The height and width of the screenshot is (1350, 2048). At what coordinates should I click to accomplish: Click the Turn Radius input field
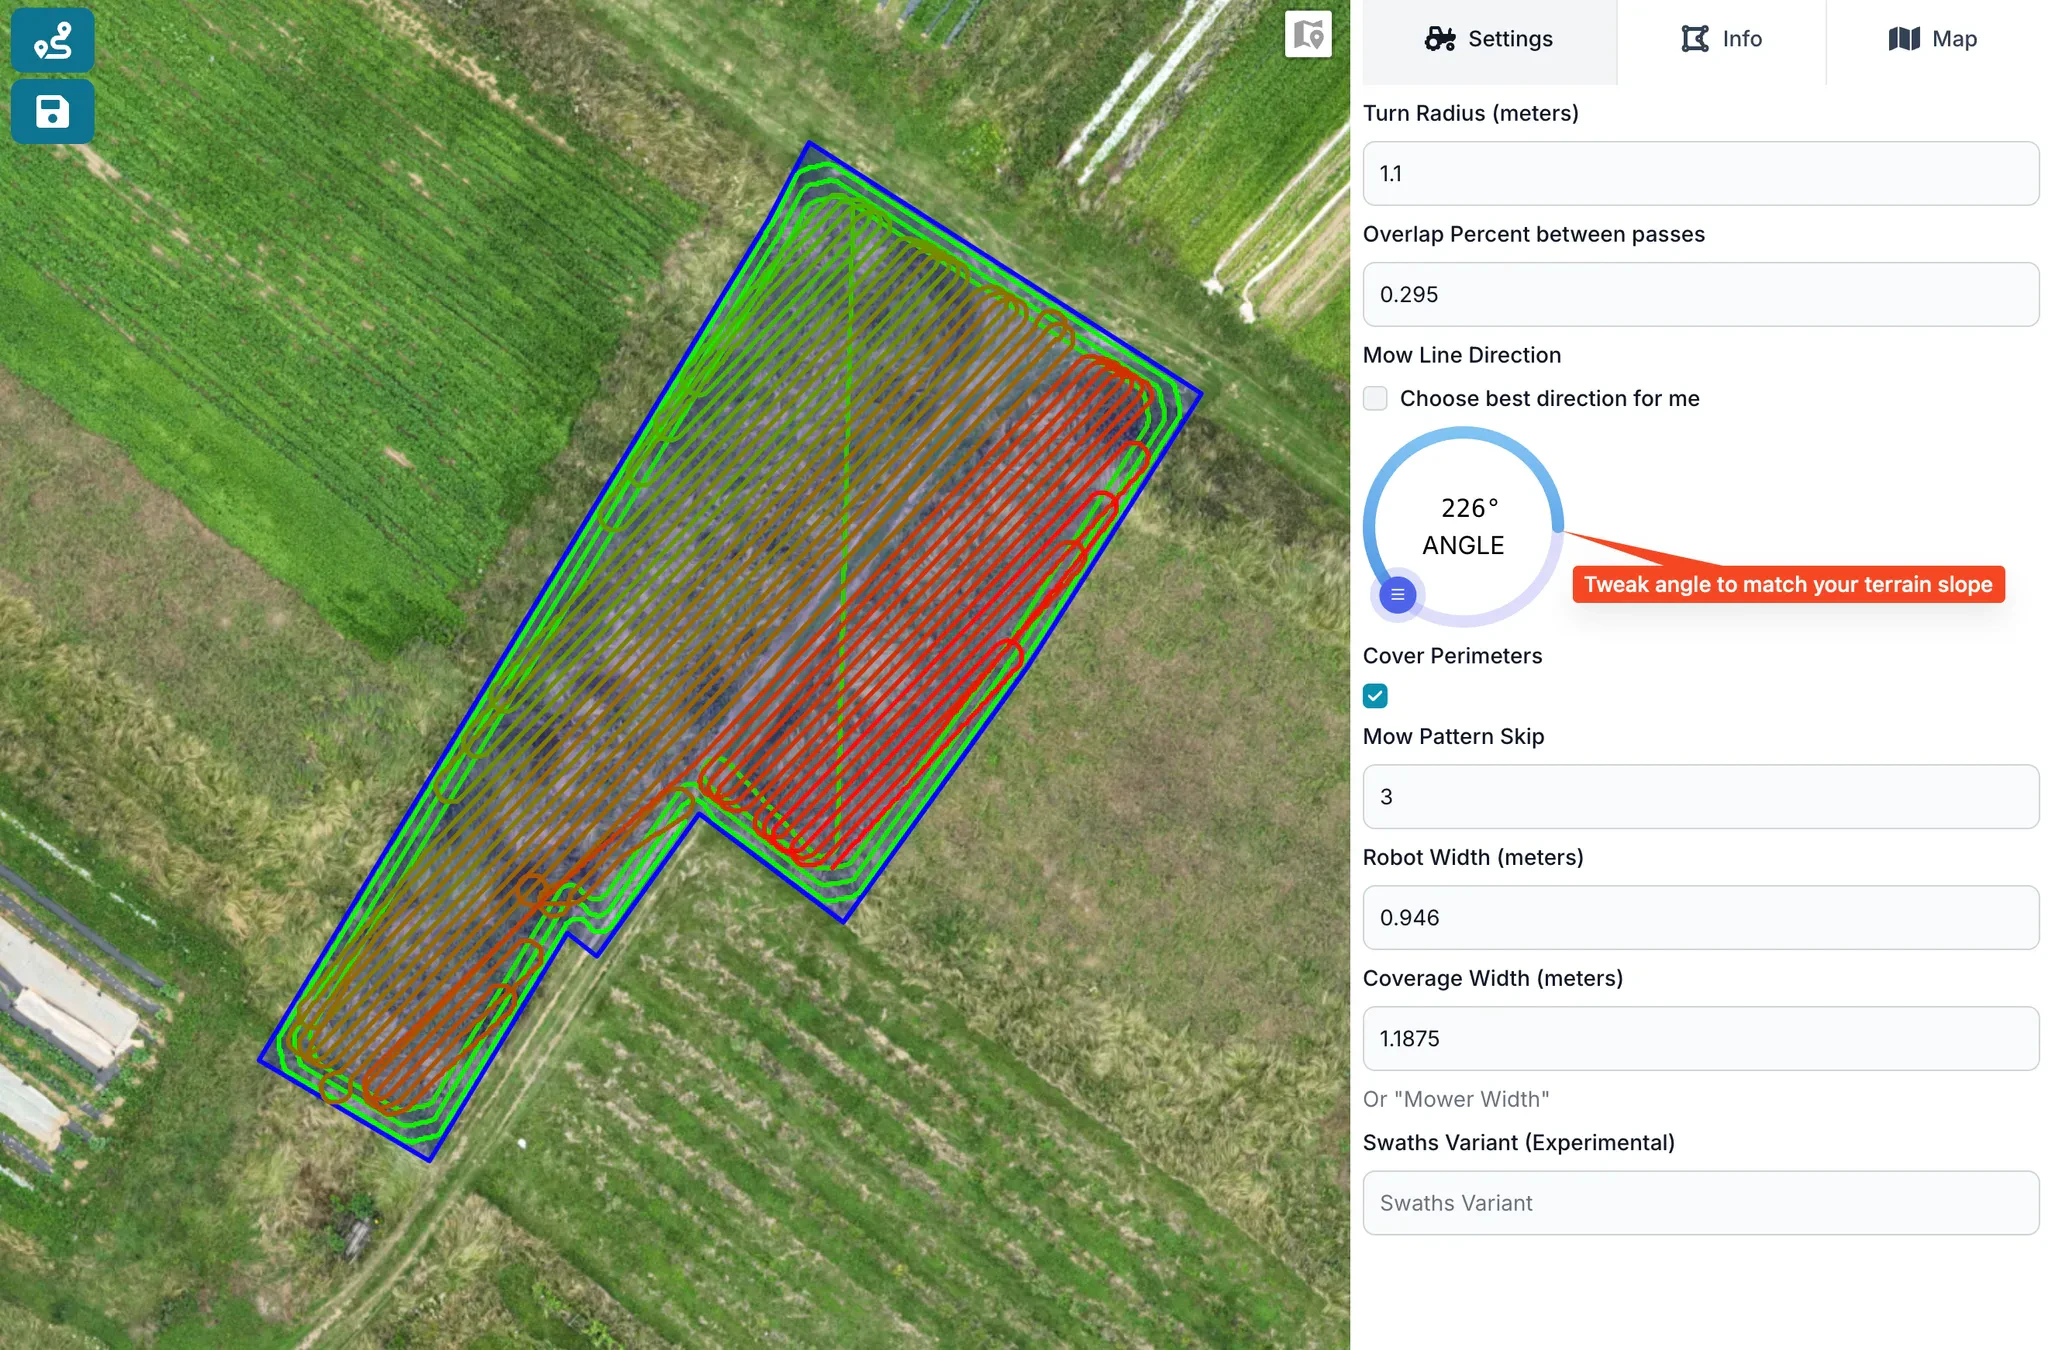(1700, 174)
